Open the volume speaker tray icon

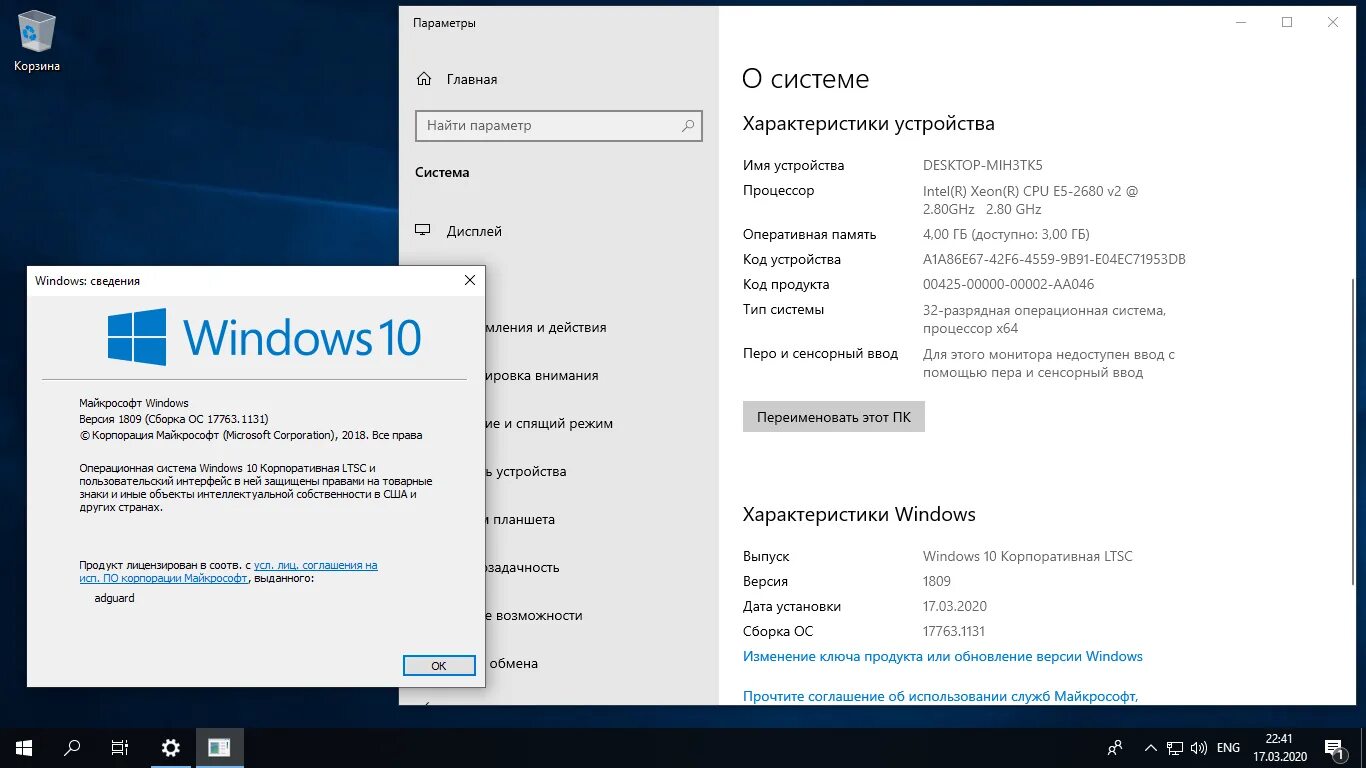pyautogui.click(x=1198, y=747)
